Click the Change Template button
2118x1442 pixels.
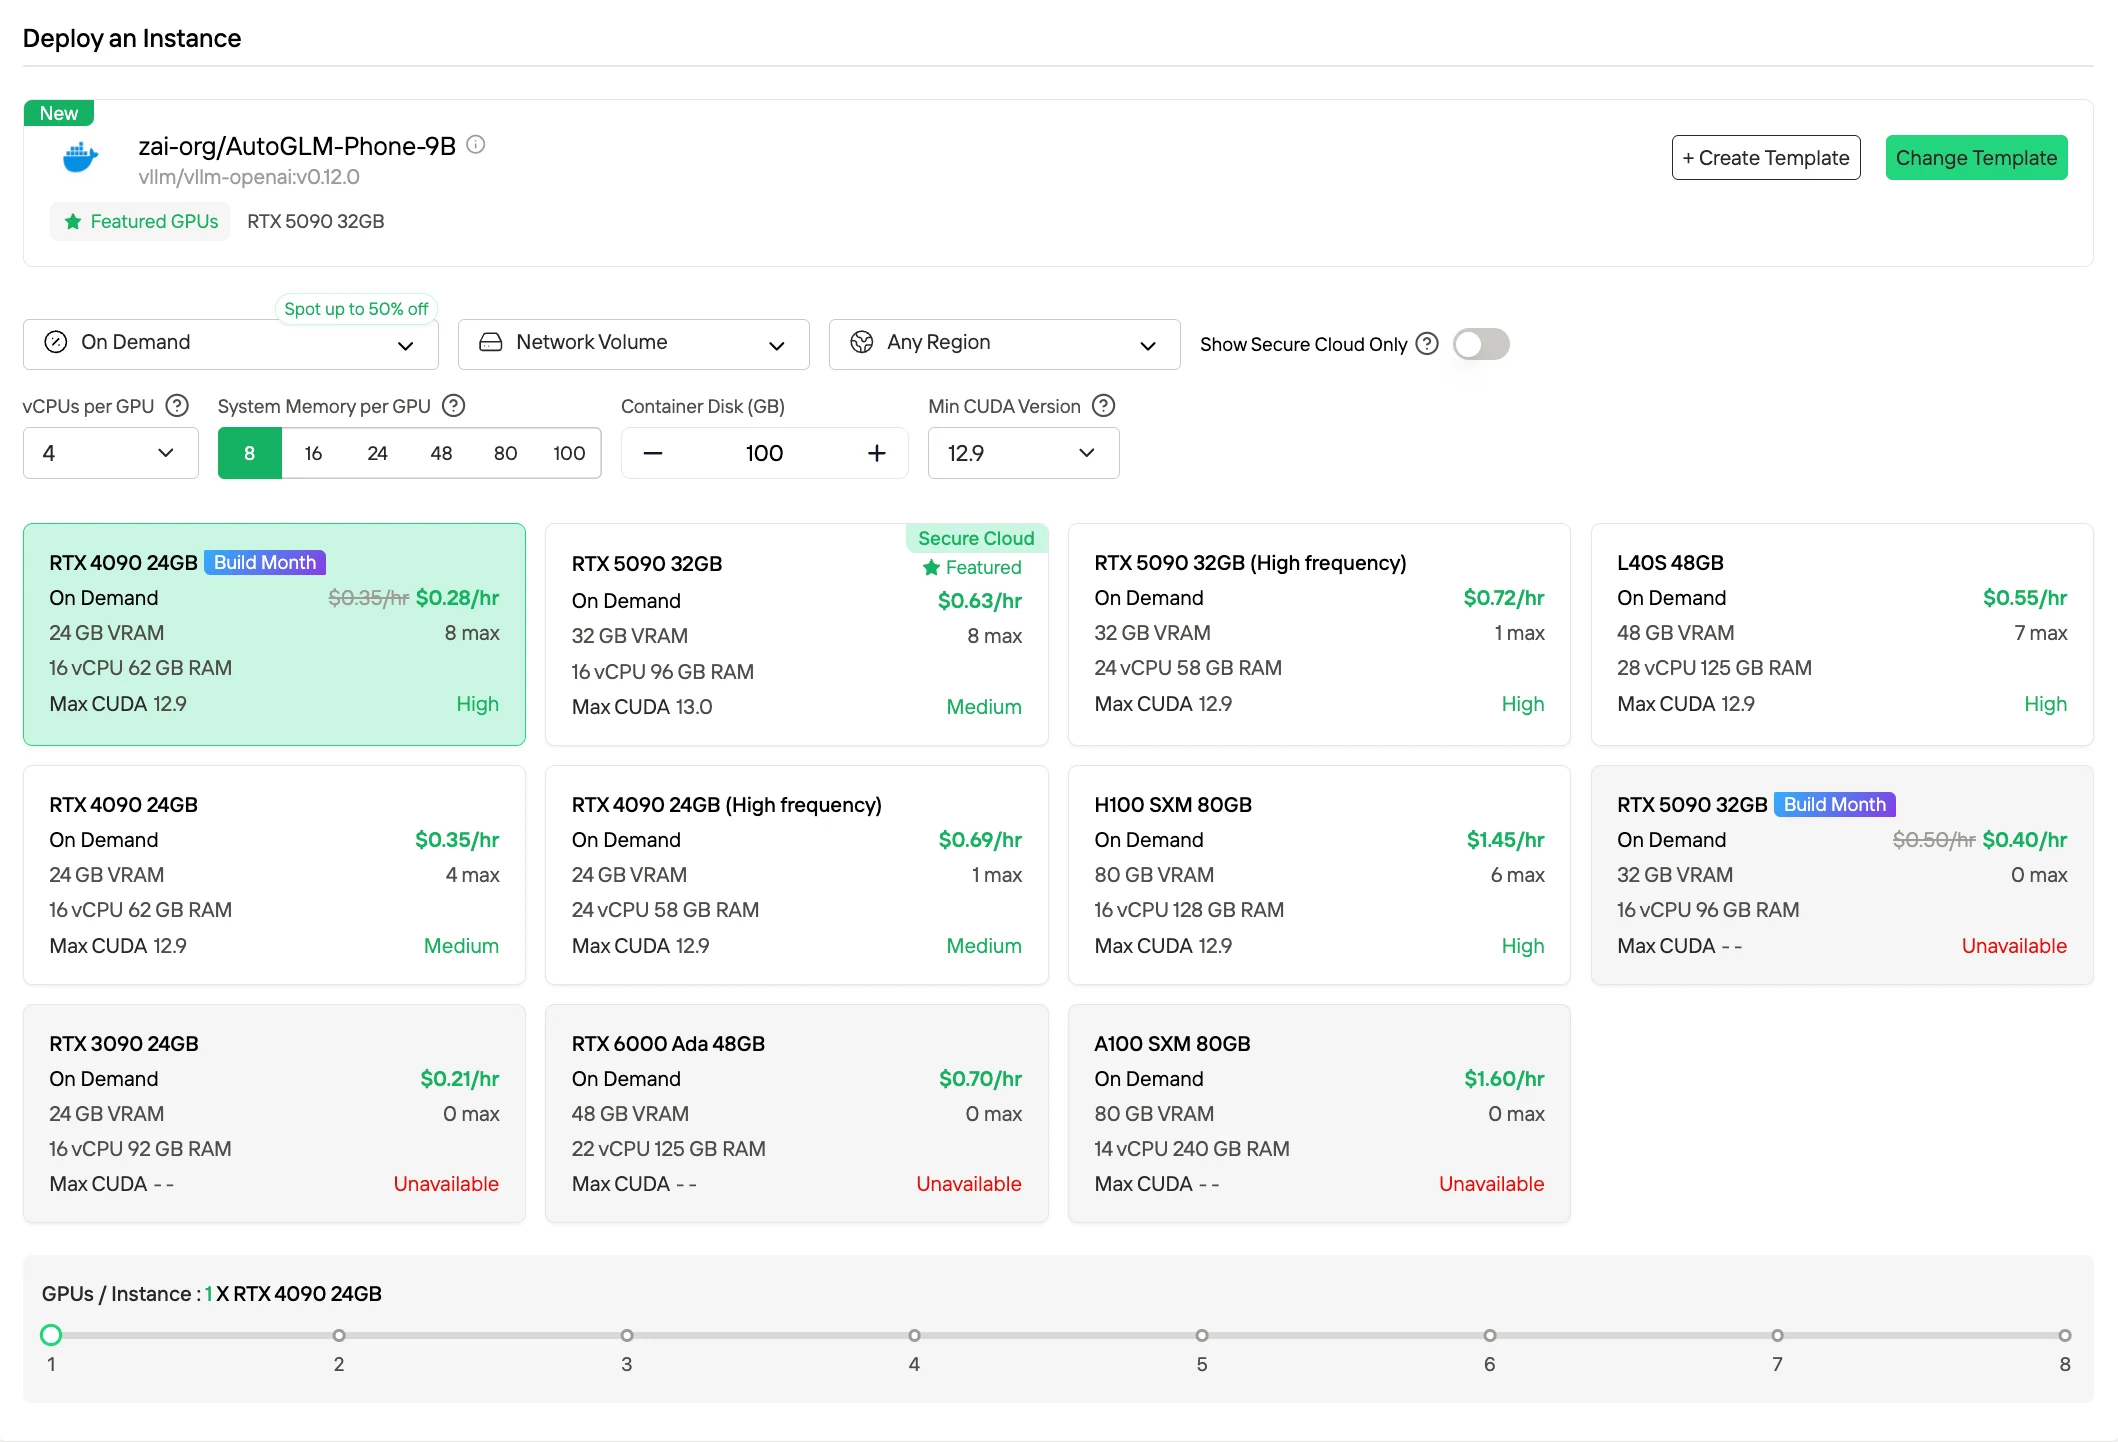pos(1976,158)
